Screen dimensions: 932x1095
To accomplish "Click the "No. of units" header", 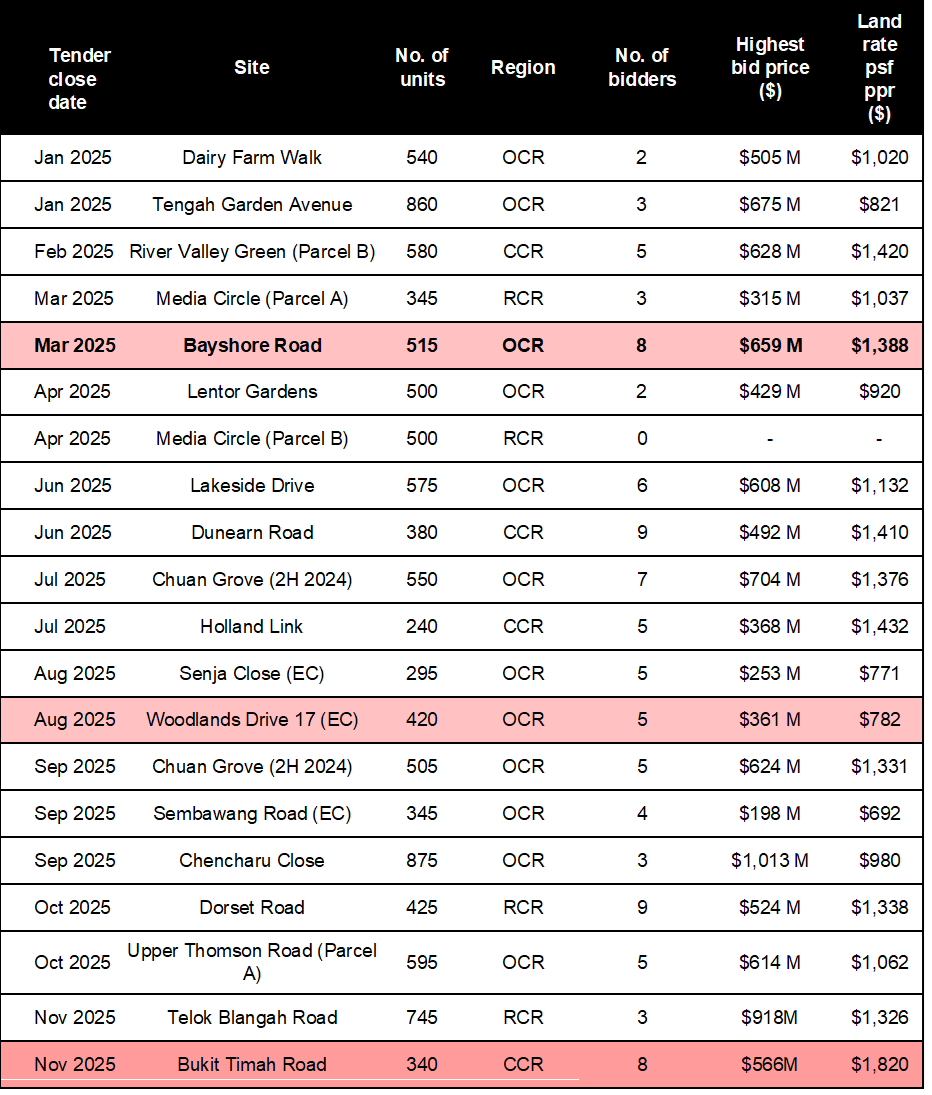I will 422,68.
